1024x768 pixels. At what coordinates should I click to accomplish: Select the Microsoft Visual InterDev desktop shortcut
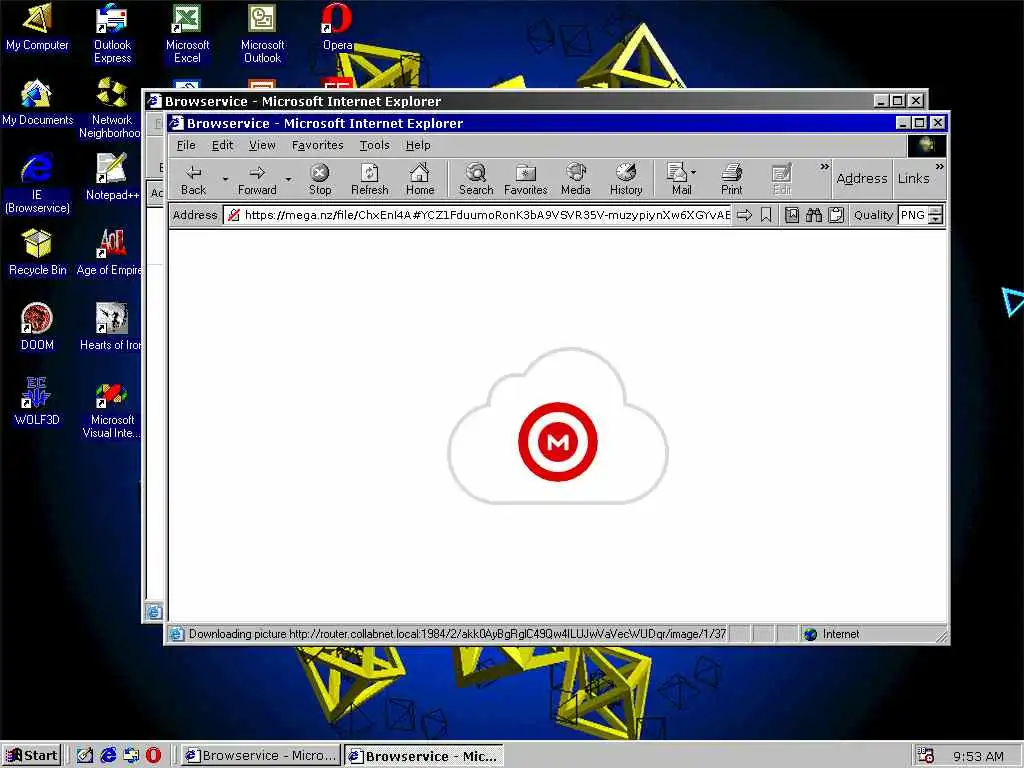[x=112, y=408]
